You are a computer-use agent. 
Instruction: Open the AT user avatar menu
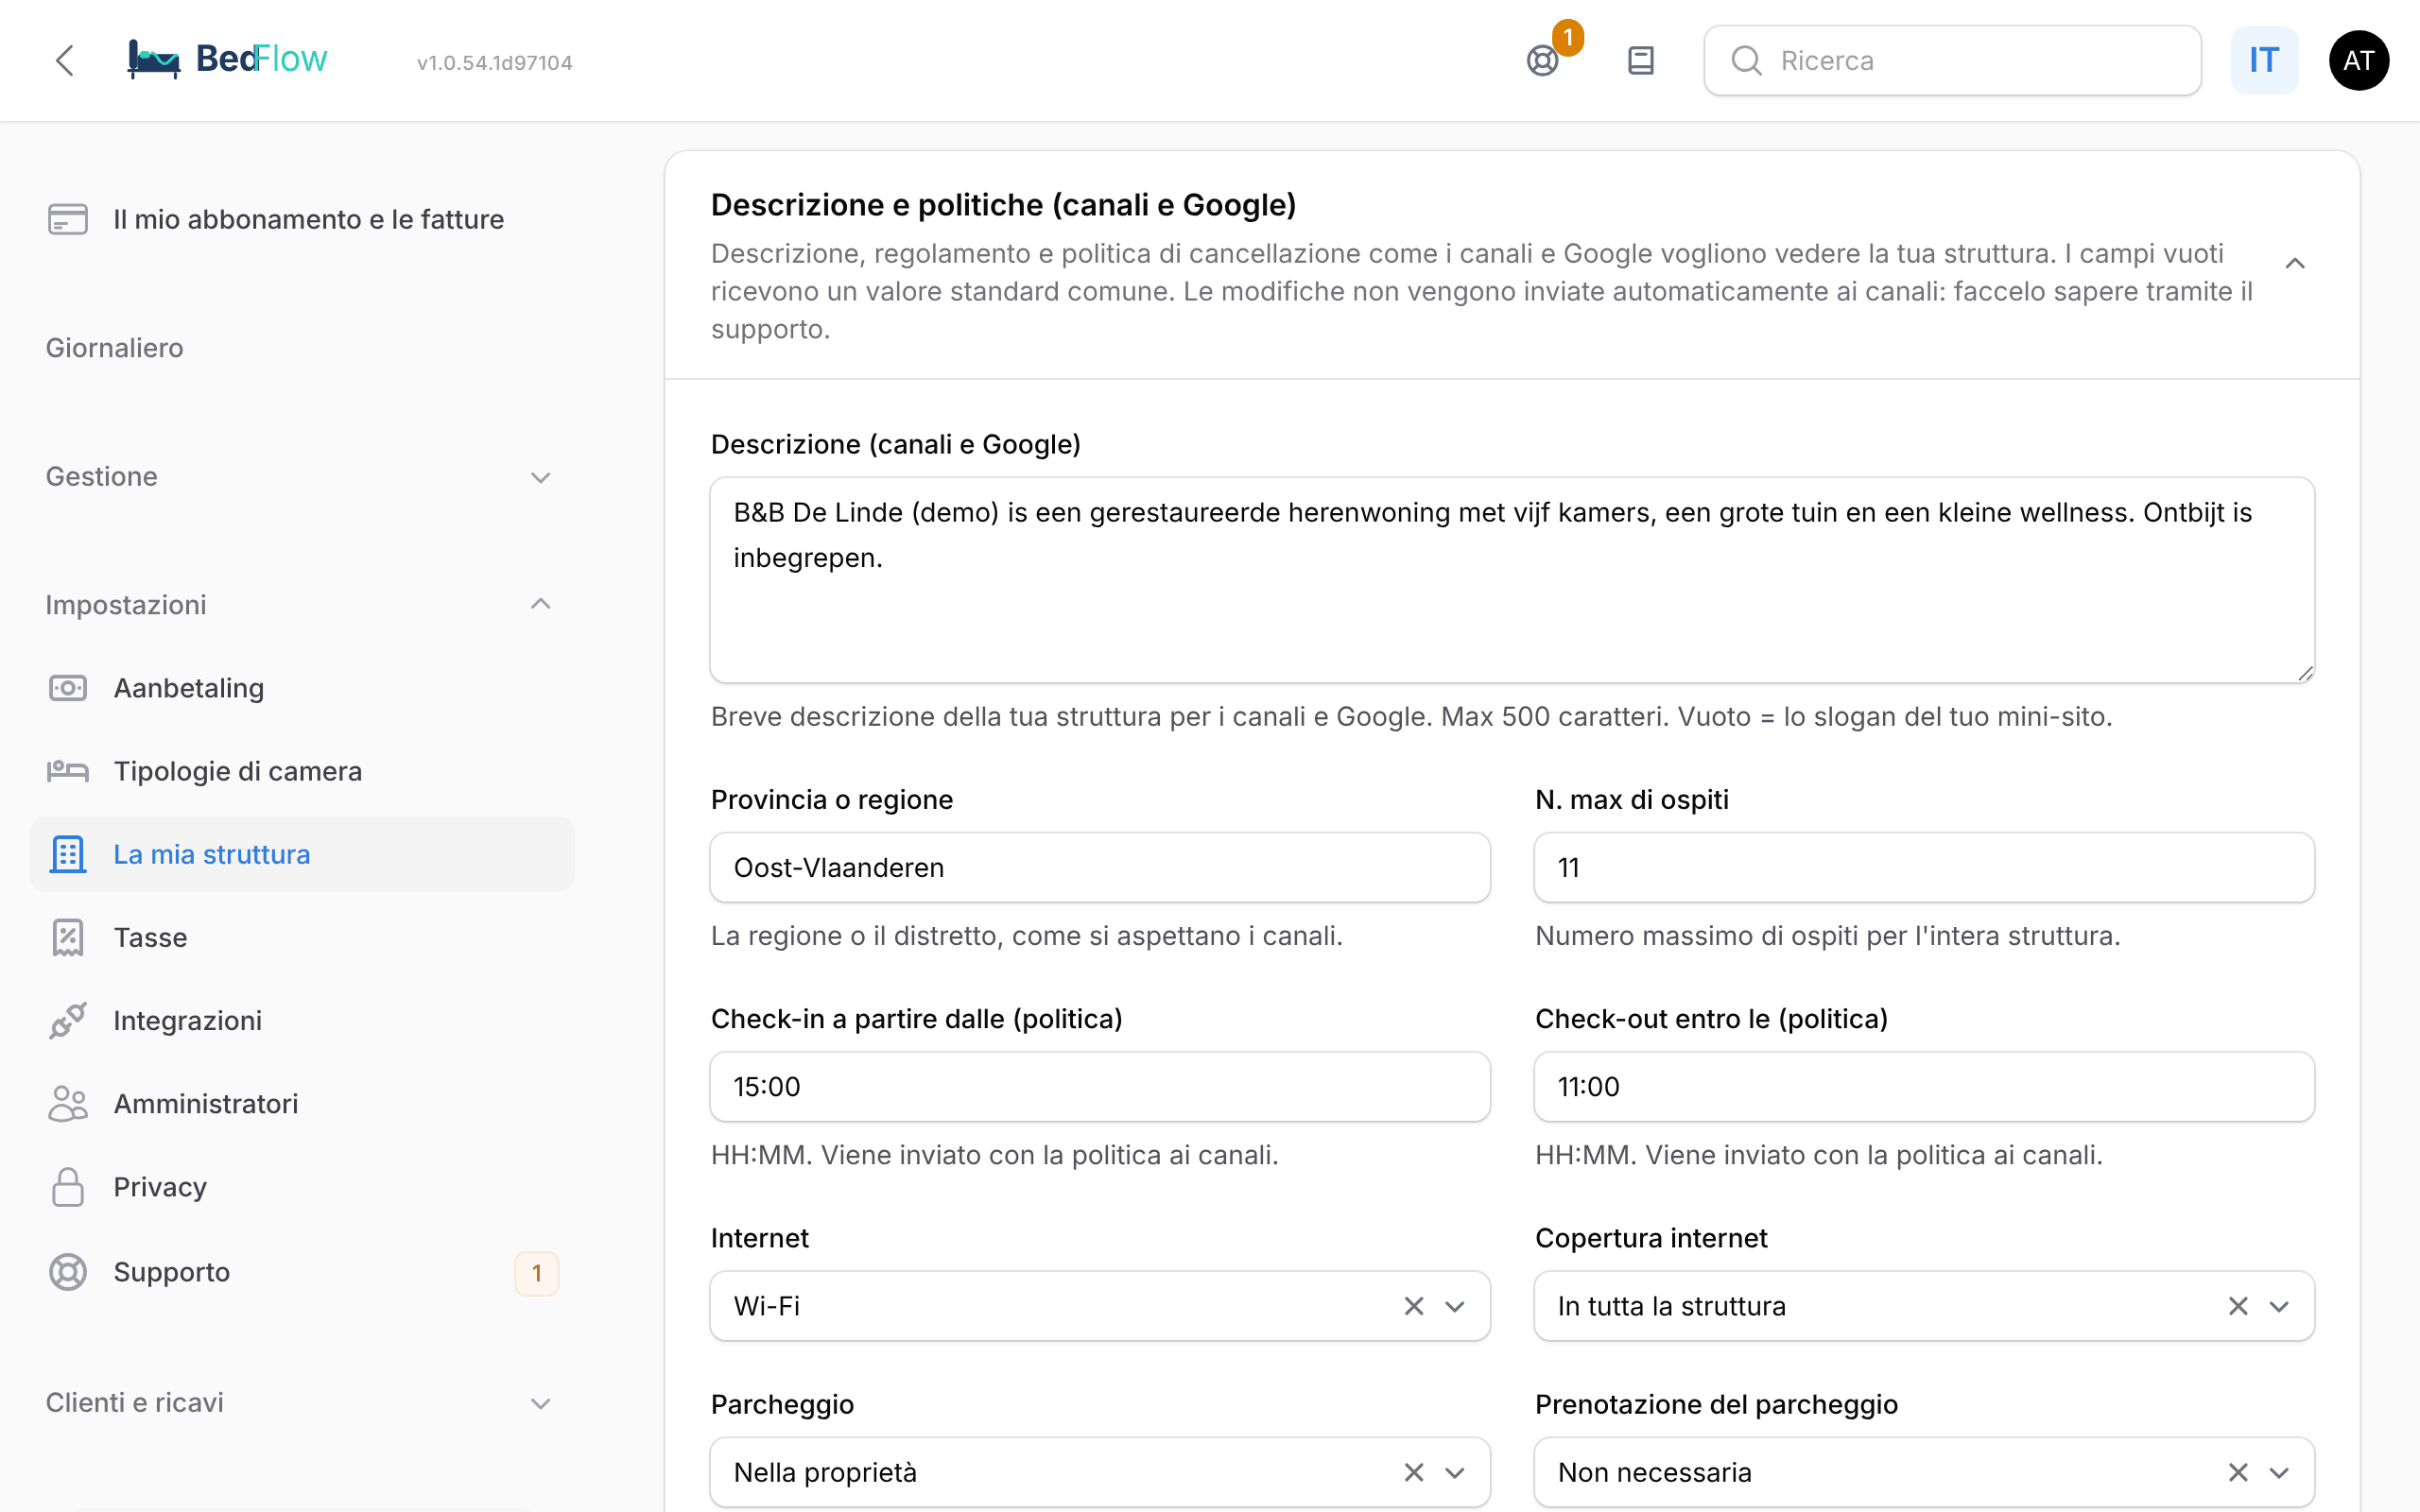pos(2358,61)
